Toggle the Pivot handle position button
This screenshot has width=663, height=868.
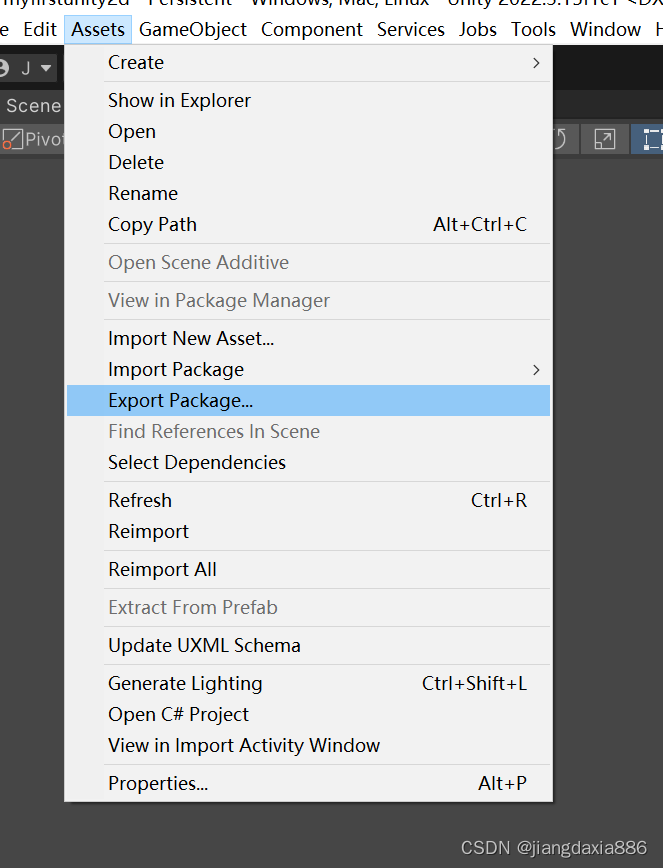pos(32,139)
